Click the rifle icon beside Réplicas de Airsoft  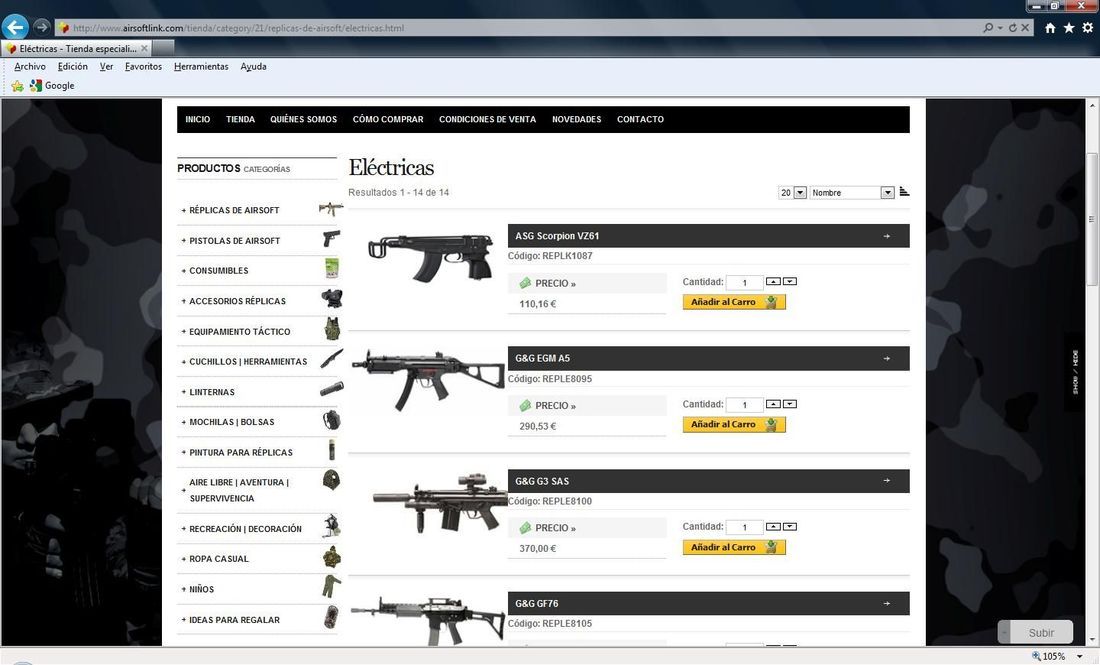tap(331, 209)
